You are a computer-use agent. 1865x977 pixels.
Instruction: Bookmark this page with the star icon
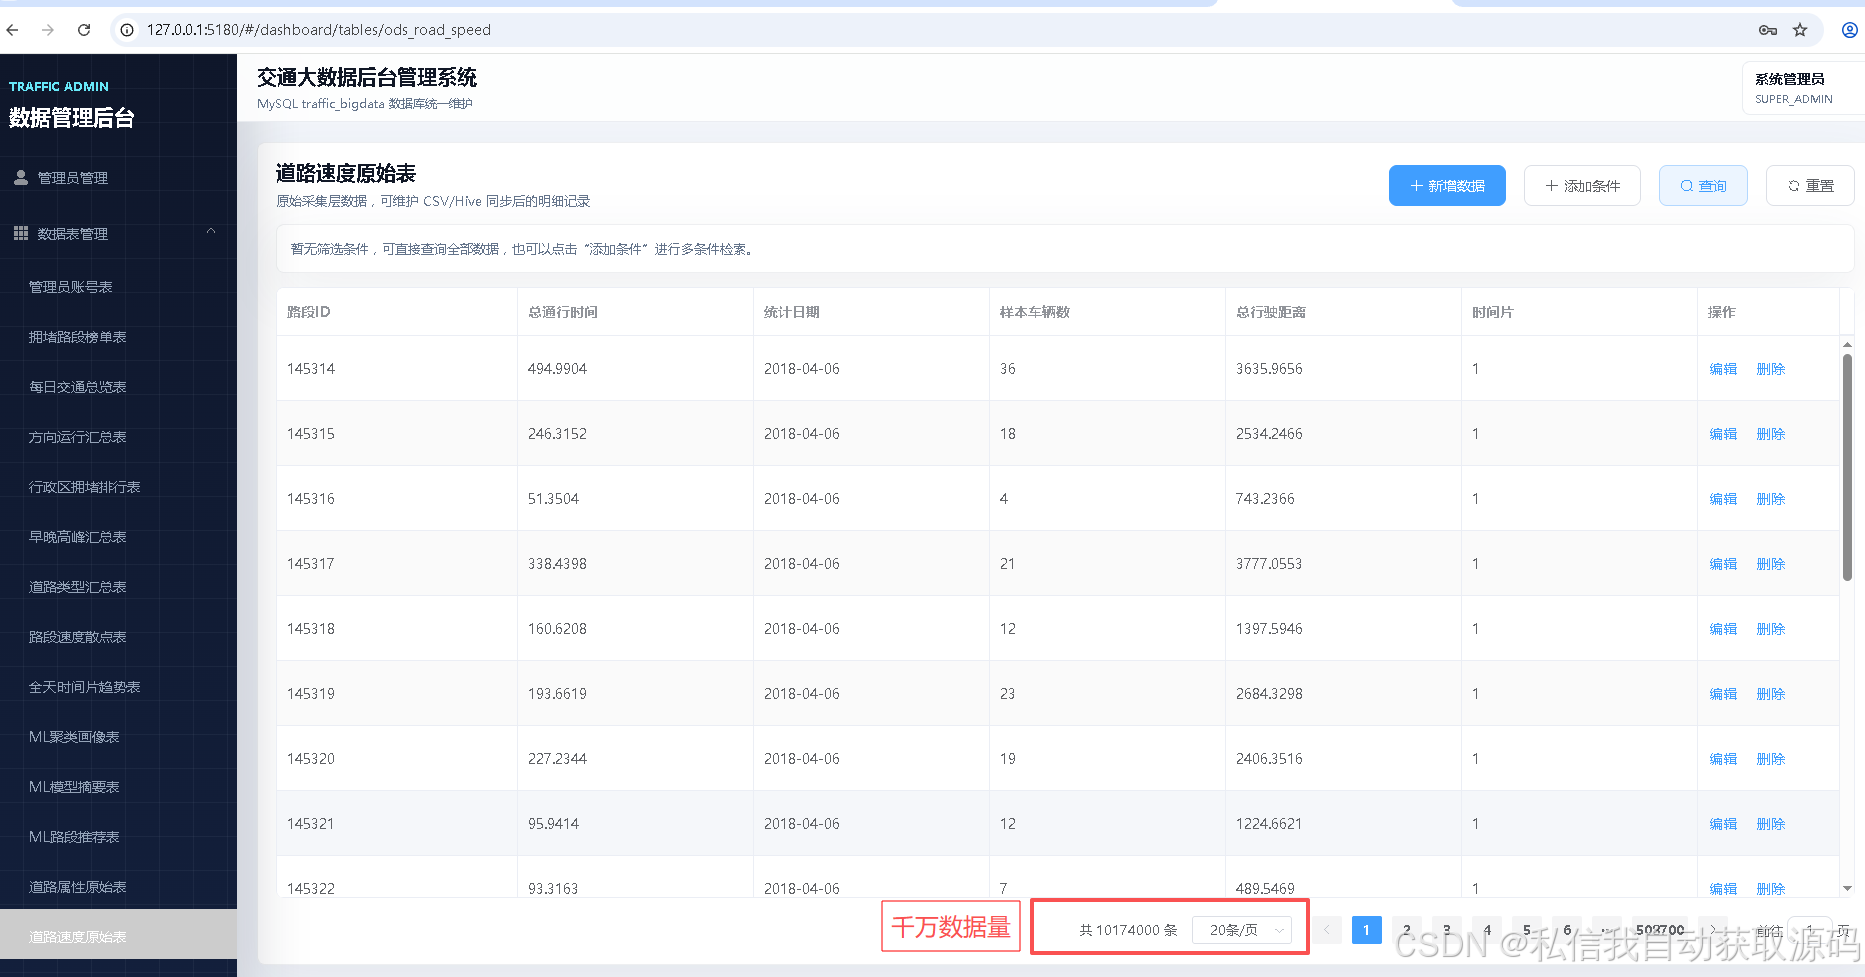point(1800,30)
